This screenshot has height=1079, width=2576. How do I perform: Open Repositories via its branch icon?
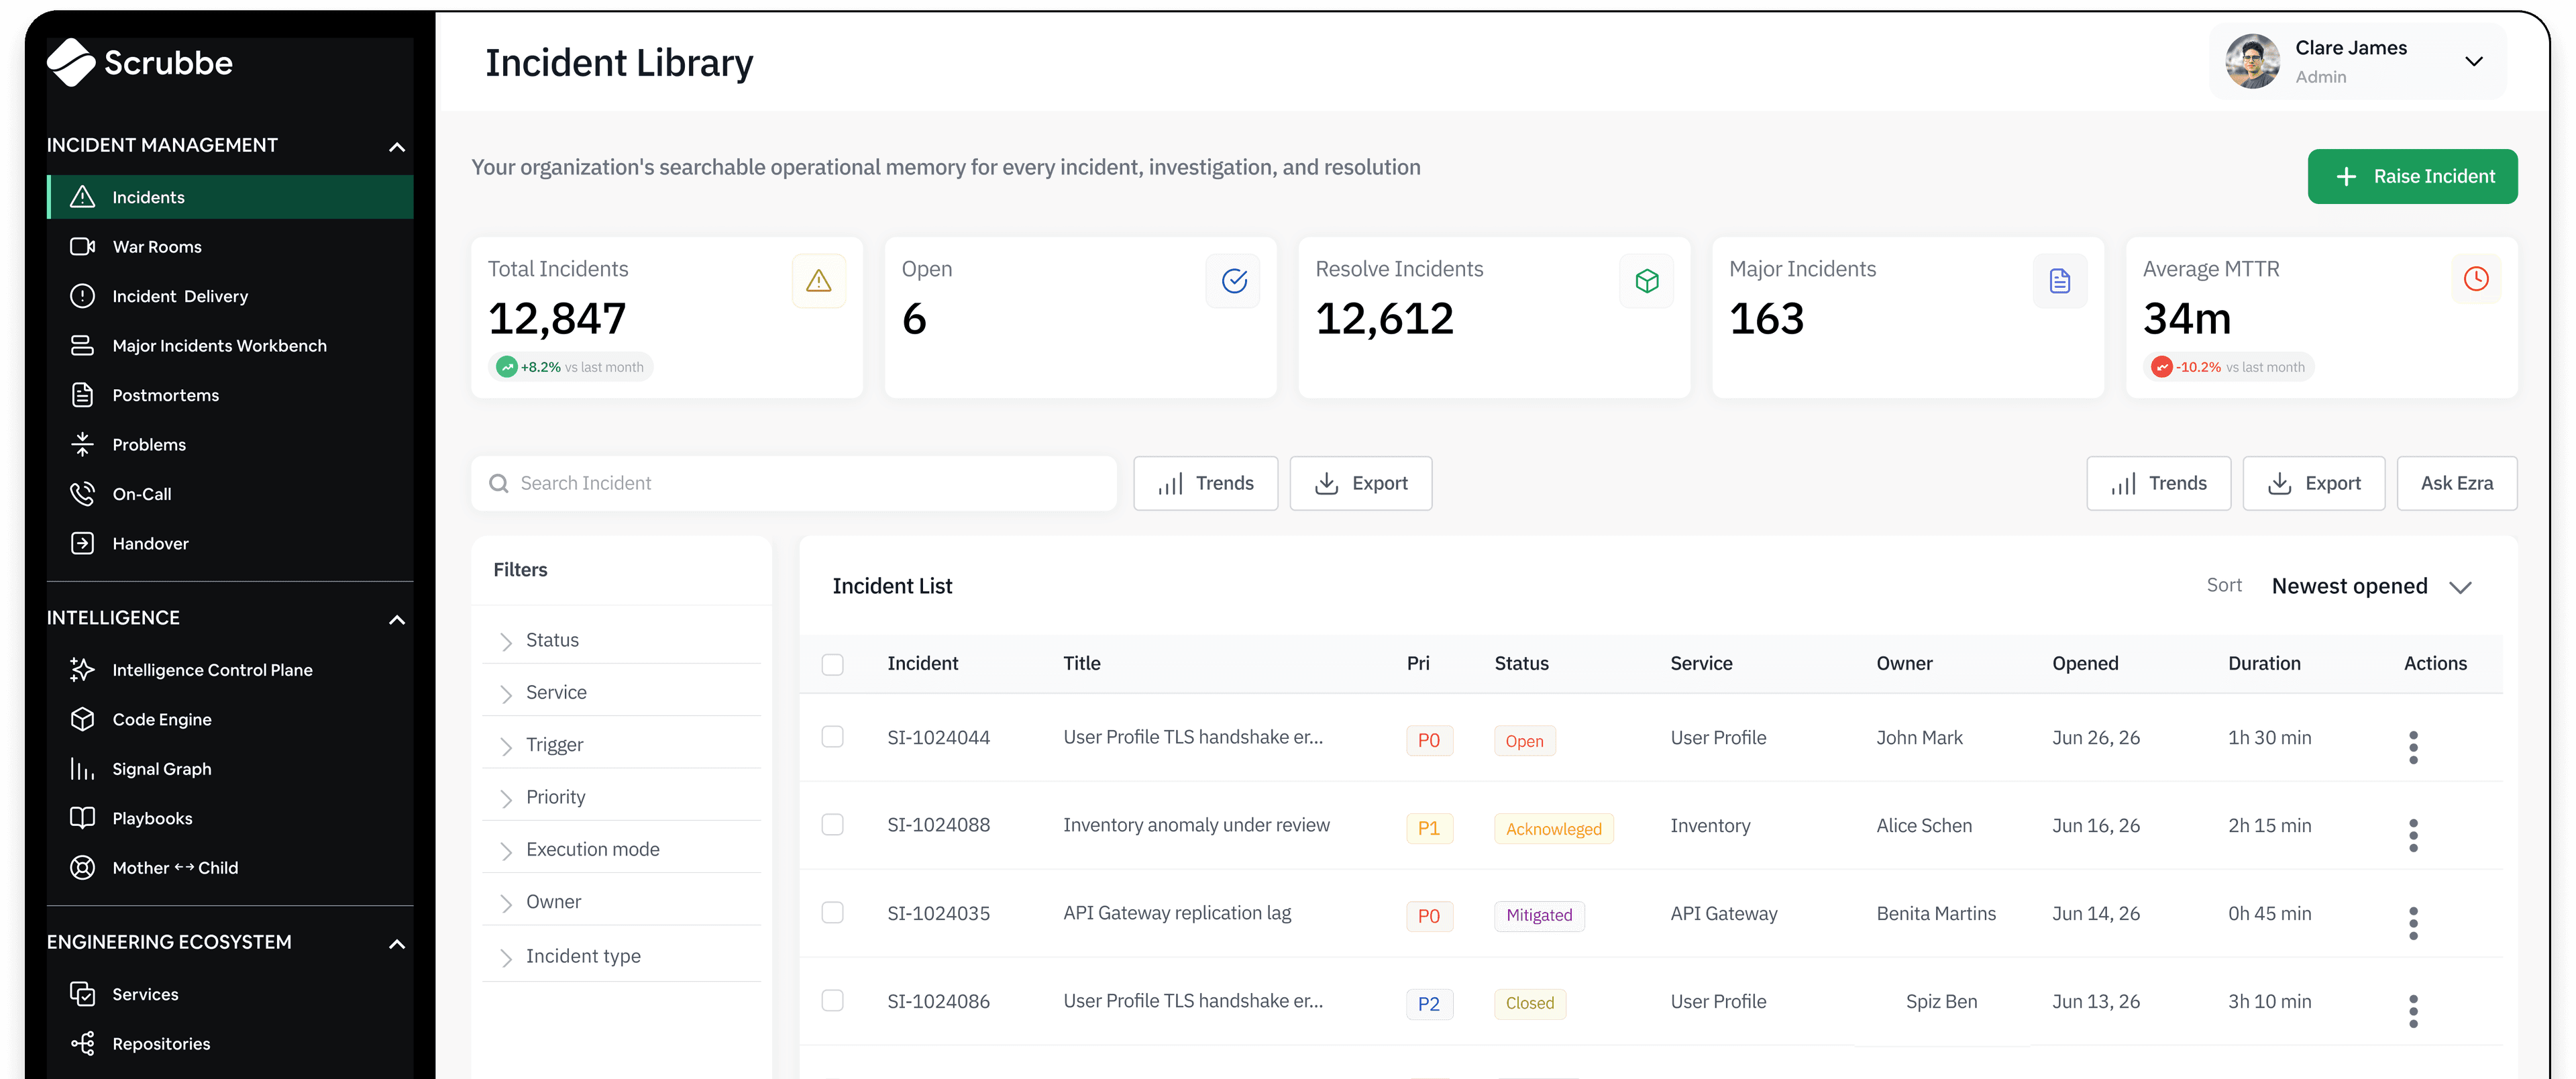[x=83, y=1043]
